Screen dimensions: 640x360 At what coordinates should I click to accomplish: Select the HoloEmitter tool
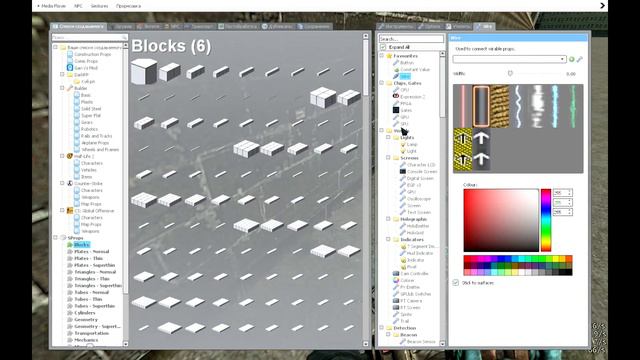click(418, 226)
